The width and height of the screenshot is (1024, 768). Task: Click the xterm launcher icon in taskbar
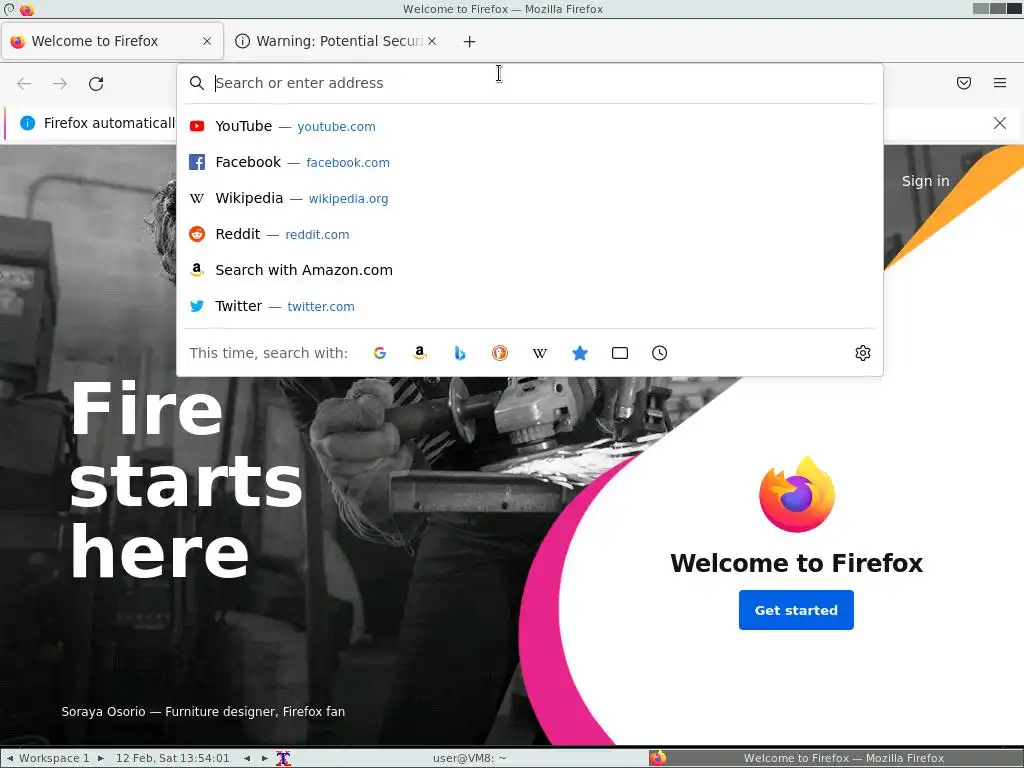[283, 758]
